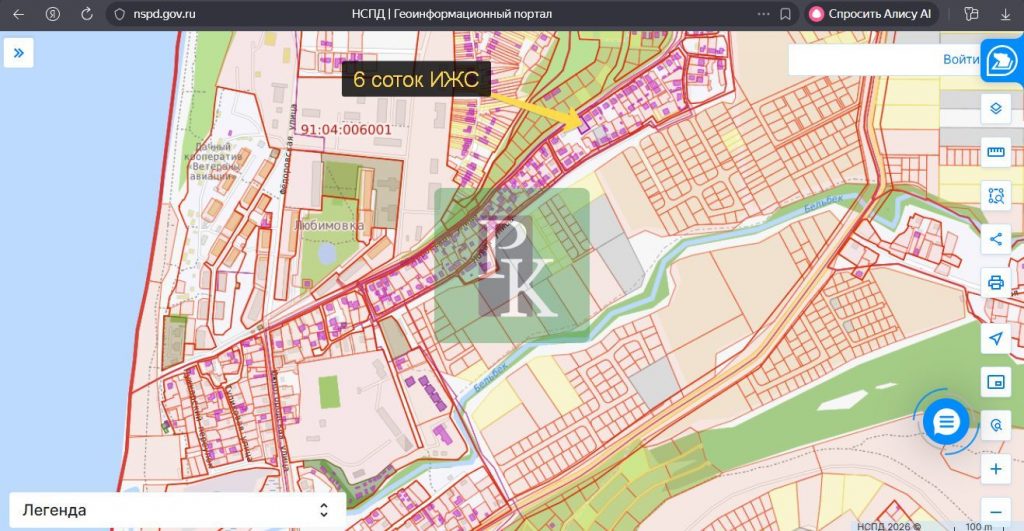The image size is (1024, 531).
Task: Print the current map view
Action: (x=995, y=282)
